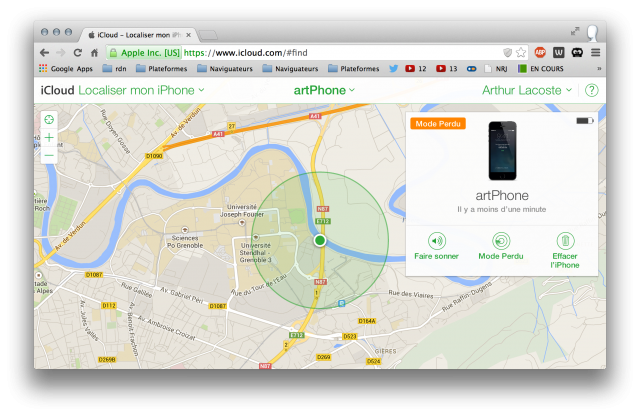The height and width of the screenshot is (416, 640).
Task: Open the first Navigateurs bookmark folder
Action: pyautogui.click(x=225, y=69)
